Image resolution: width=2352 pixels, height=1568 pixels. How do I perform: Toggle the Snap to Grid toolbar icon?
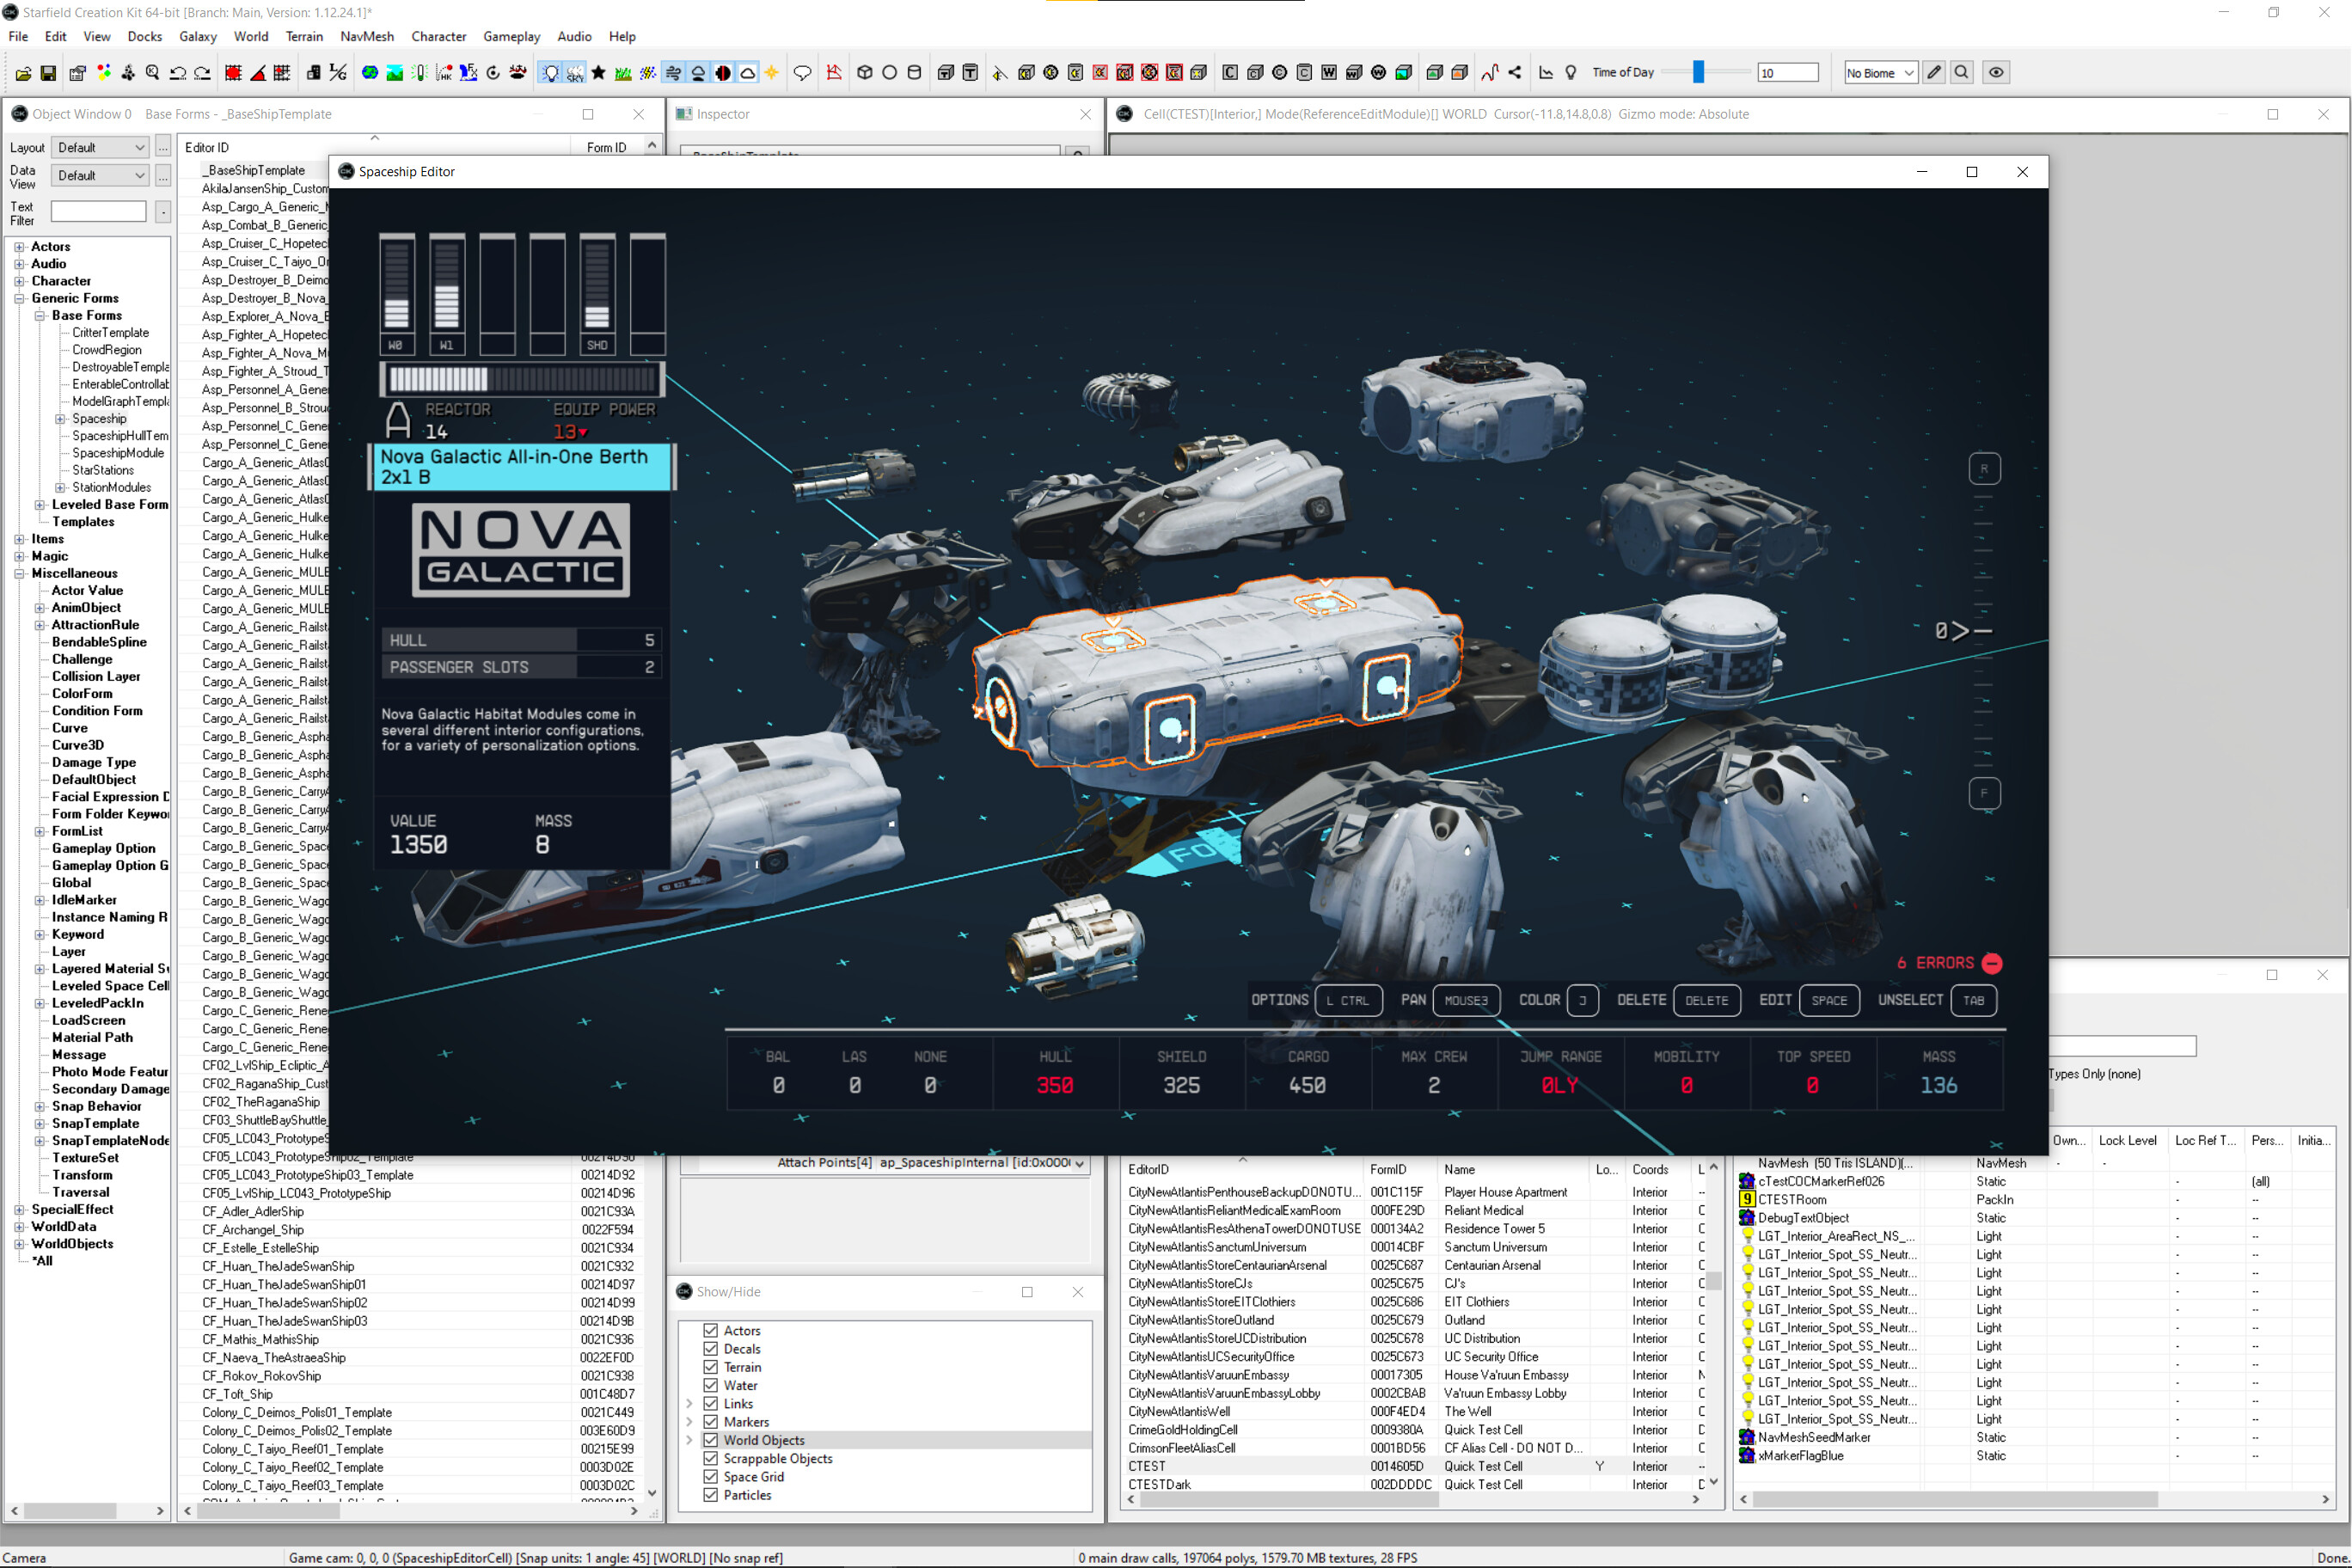click(235, 72)
